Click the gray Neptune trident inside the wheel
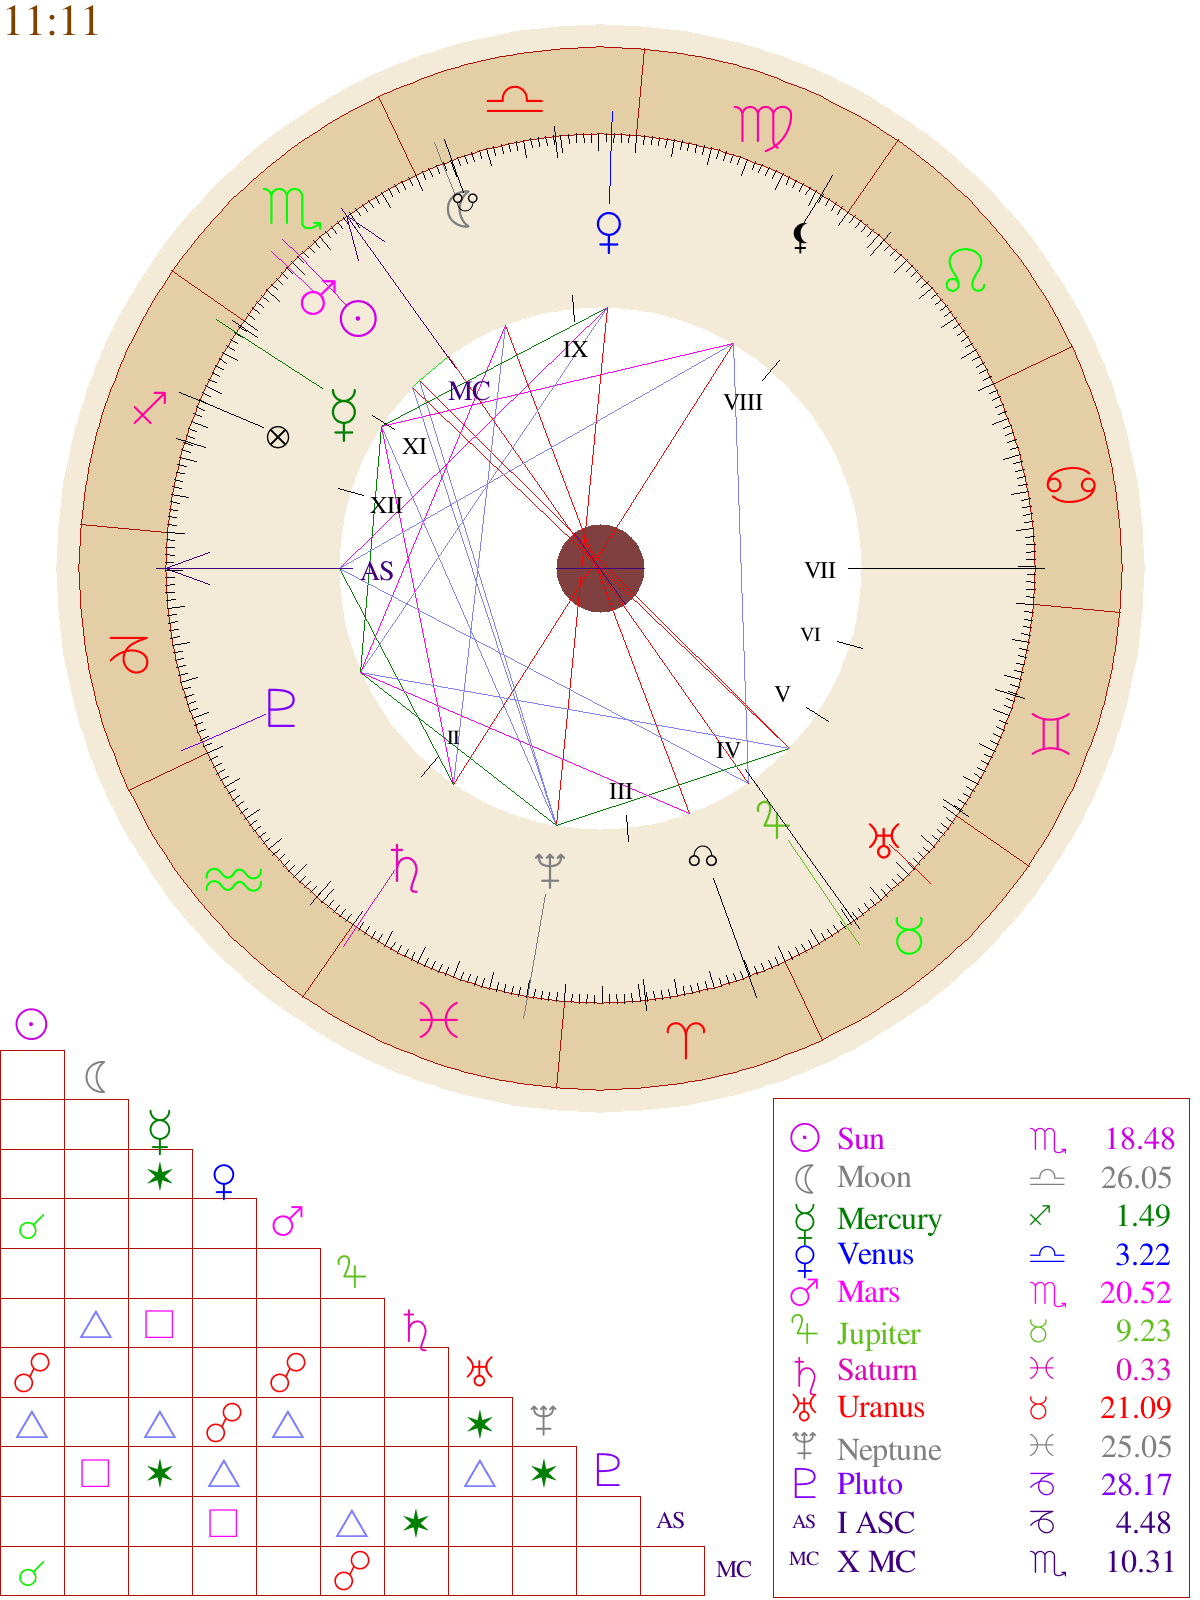The height and width of the screenshot is (1600, 1200). point(549,869)
